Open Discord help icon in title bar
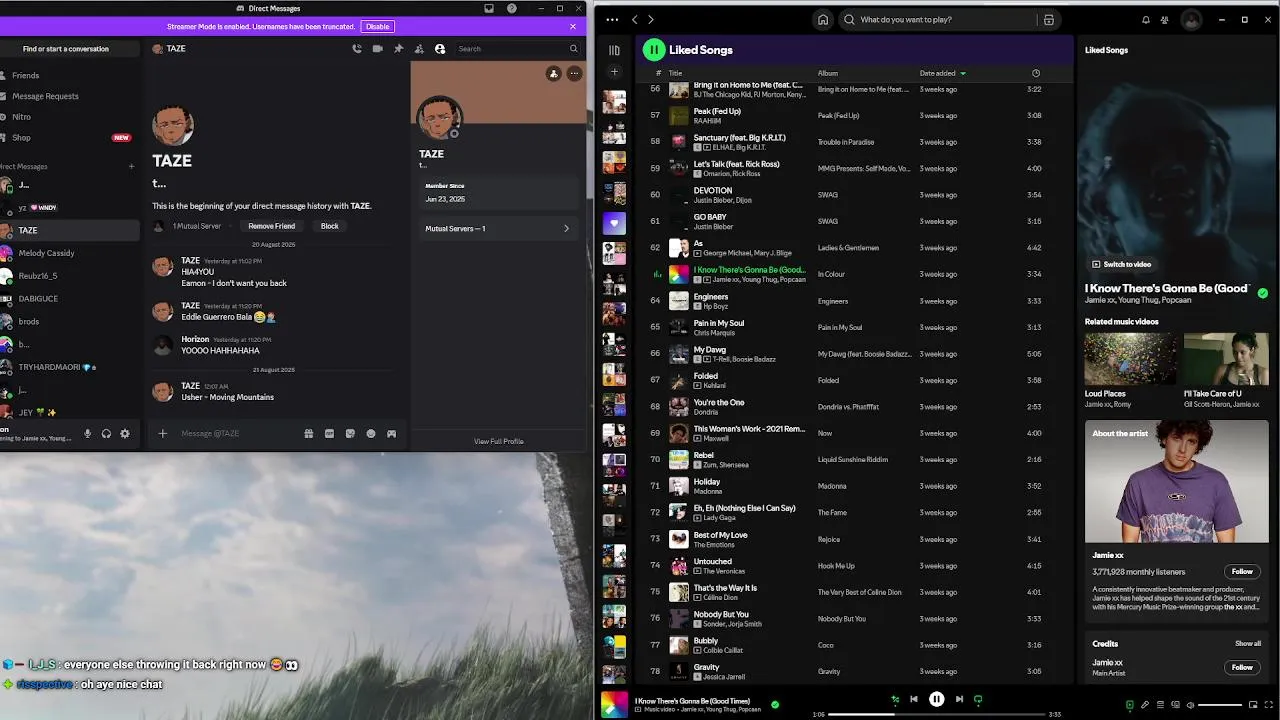This screenshot has width=1280, height=720. [512, 8]
